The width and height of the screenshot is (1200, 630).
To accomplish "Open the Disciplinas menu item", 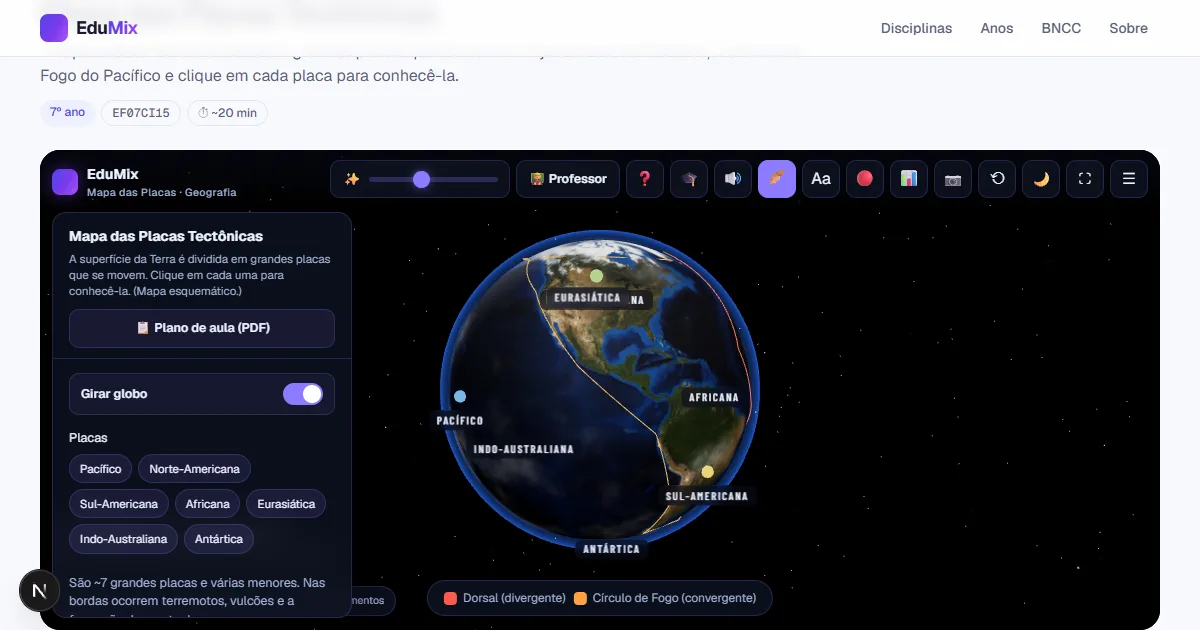I will (916, 28).
